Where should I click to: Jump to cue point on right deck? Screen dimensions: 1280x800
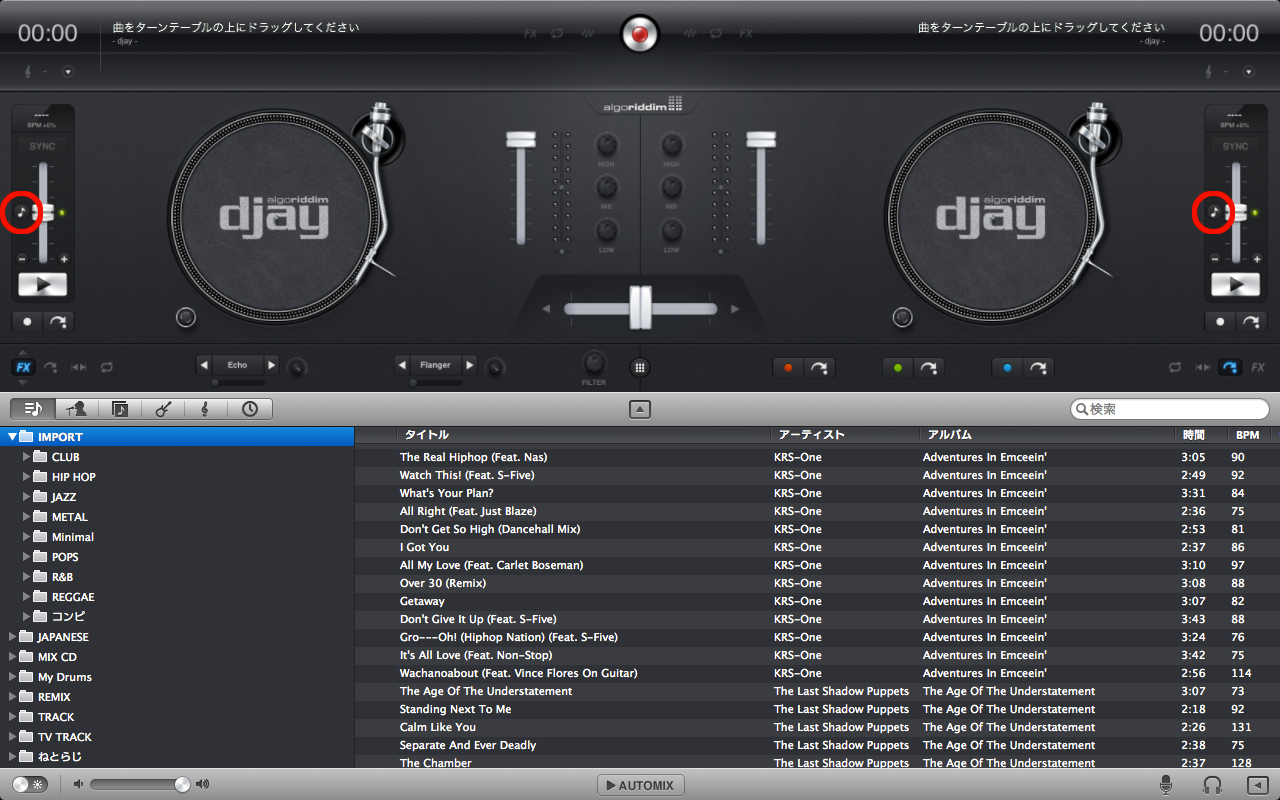pyautogui.click(x=1251, y=322)
